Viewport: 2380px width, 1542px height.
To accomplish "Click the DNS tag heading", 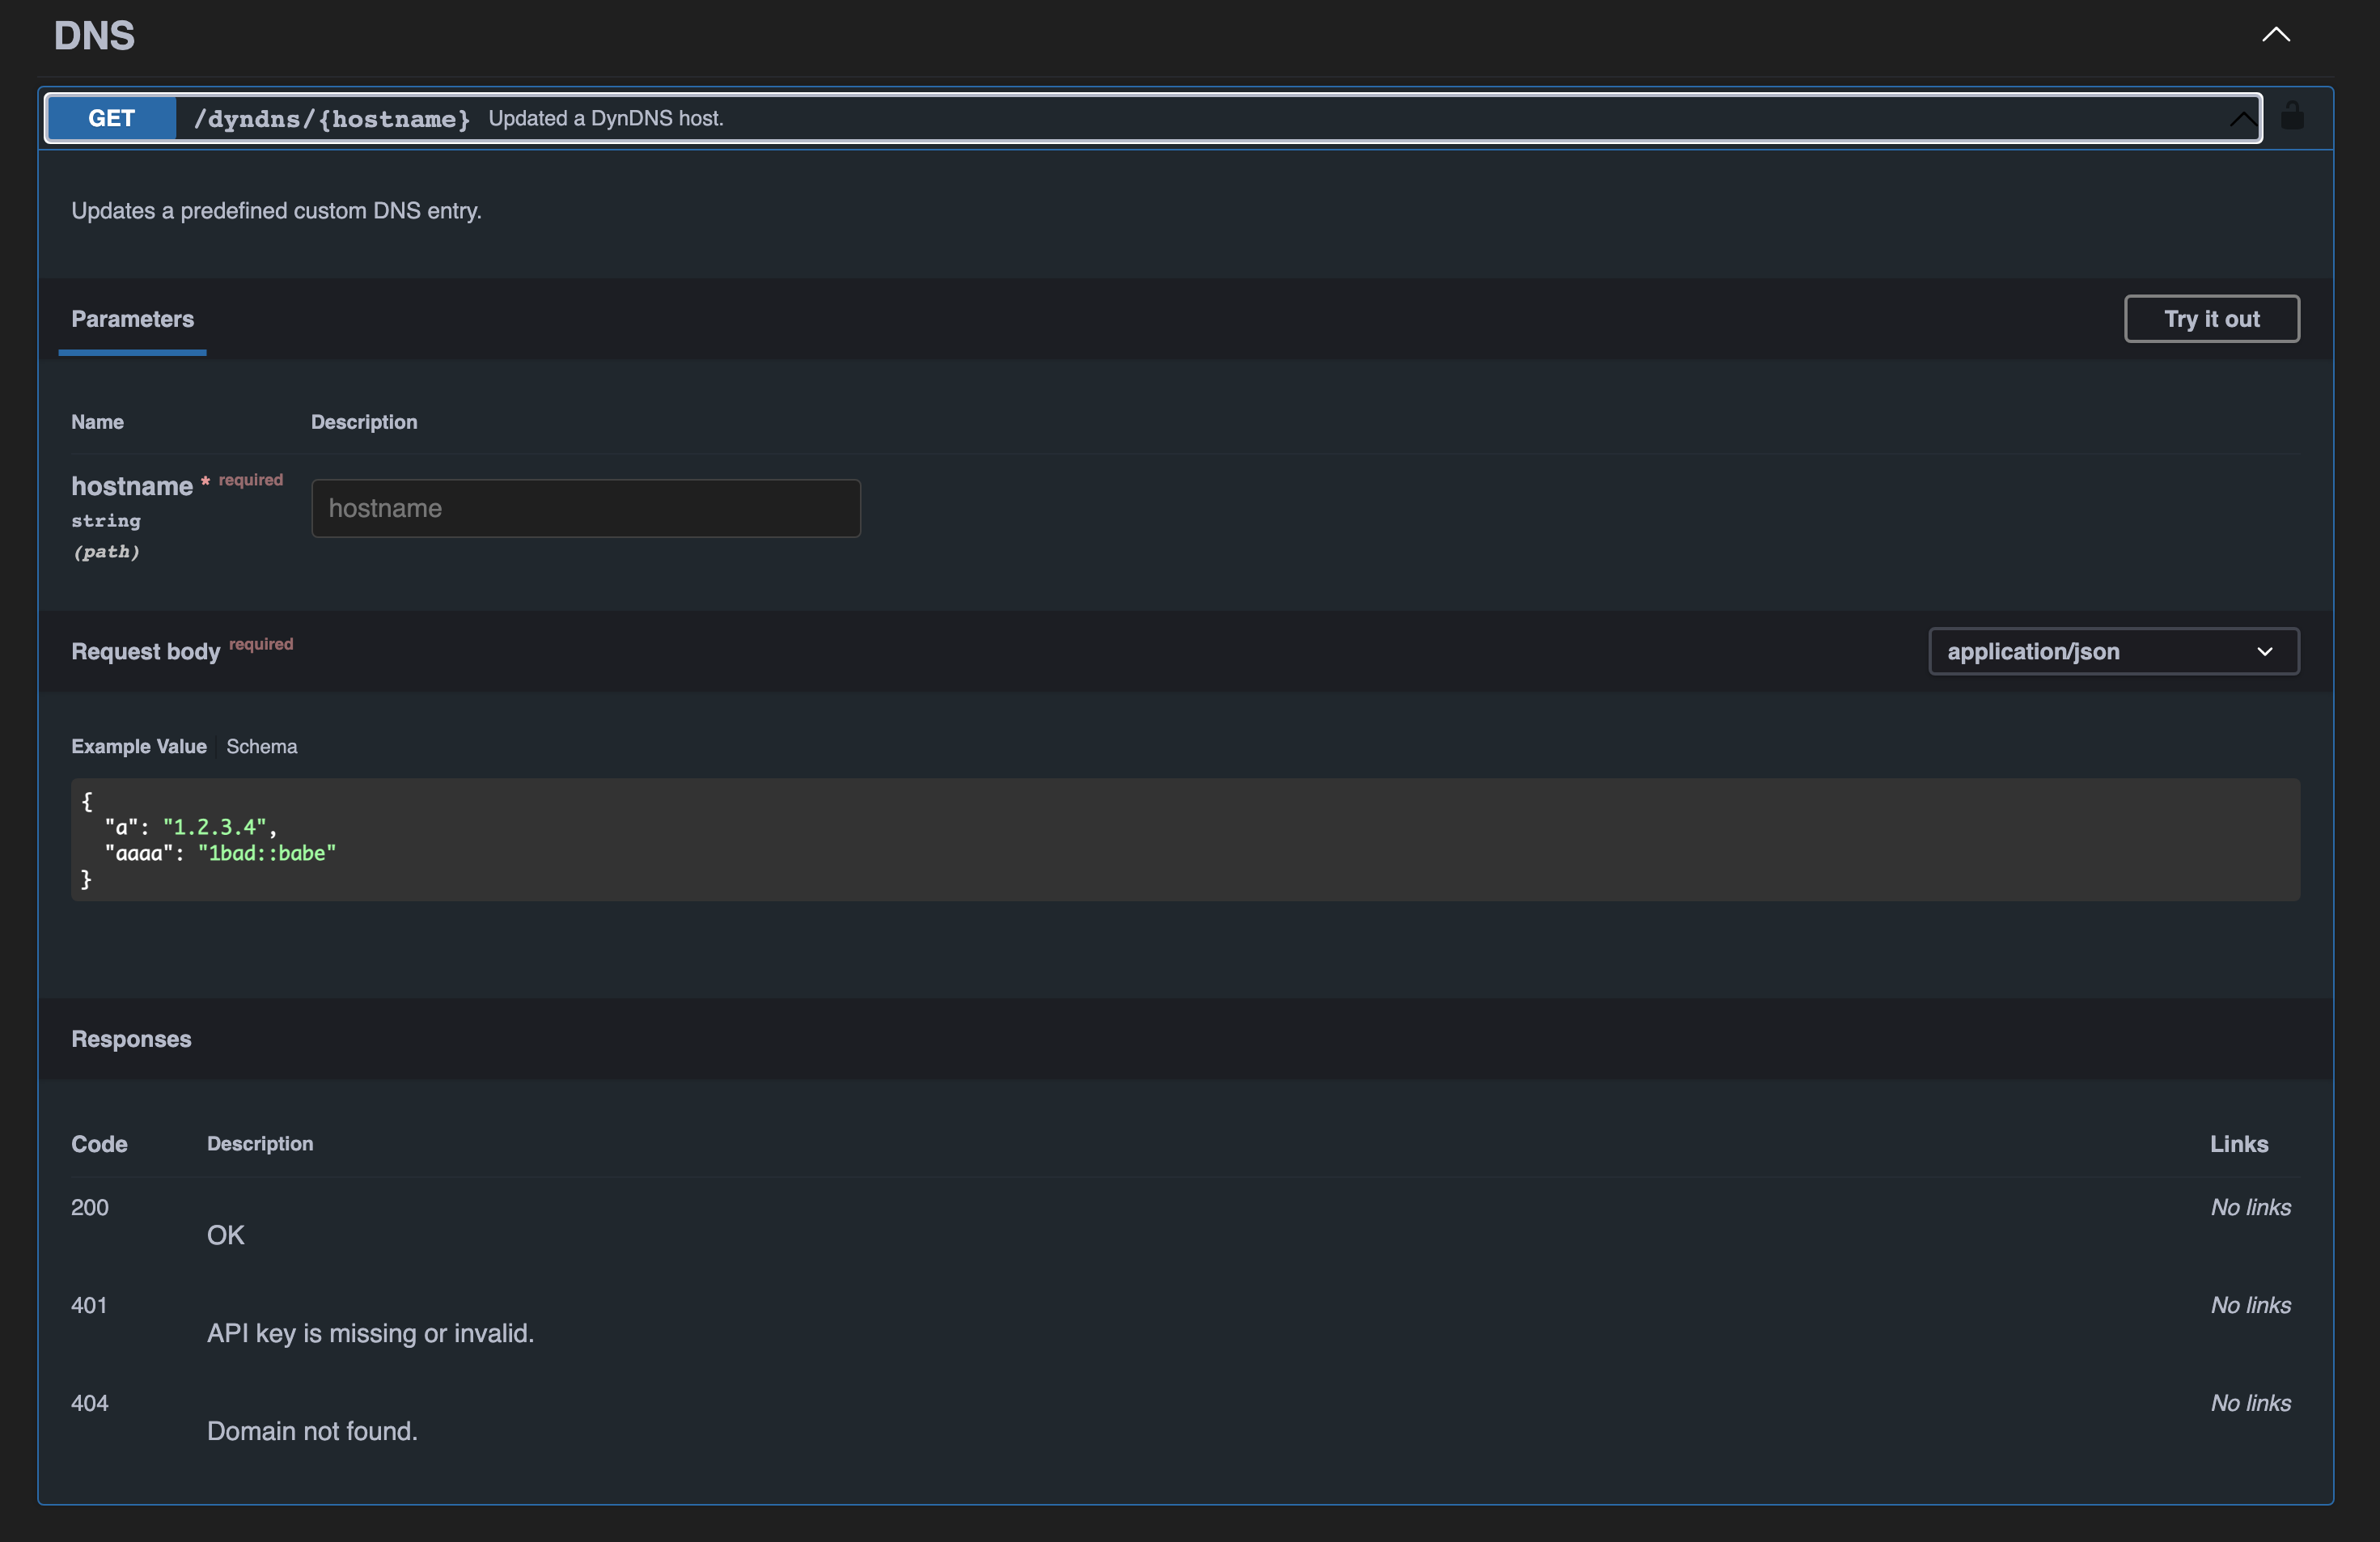I will coord(94,36).
